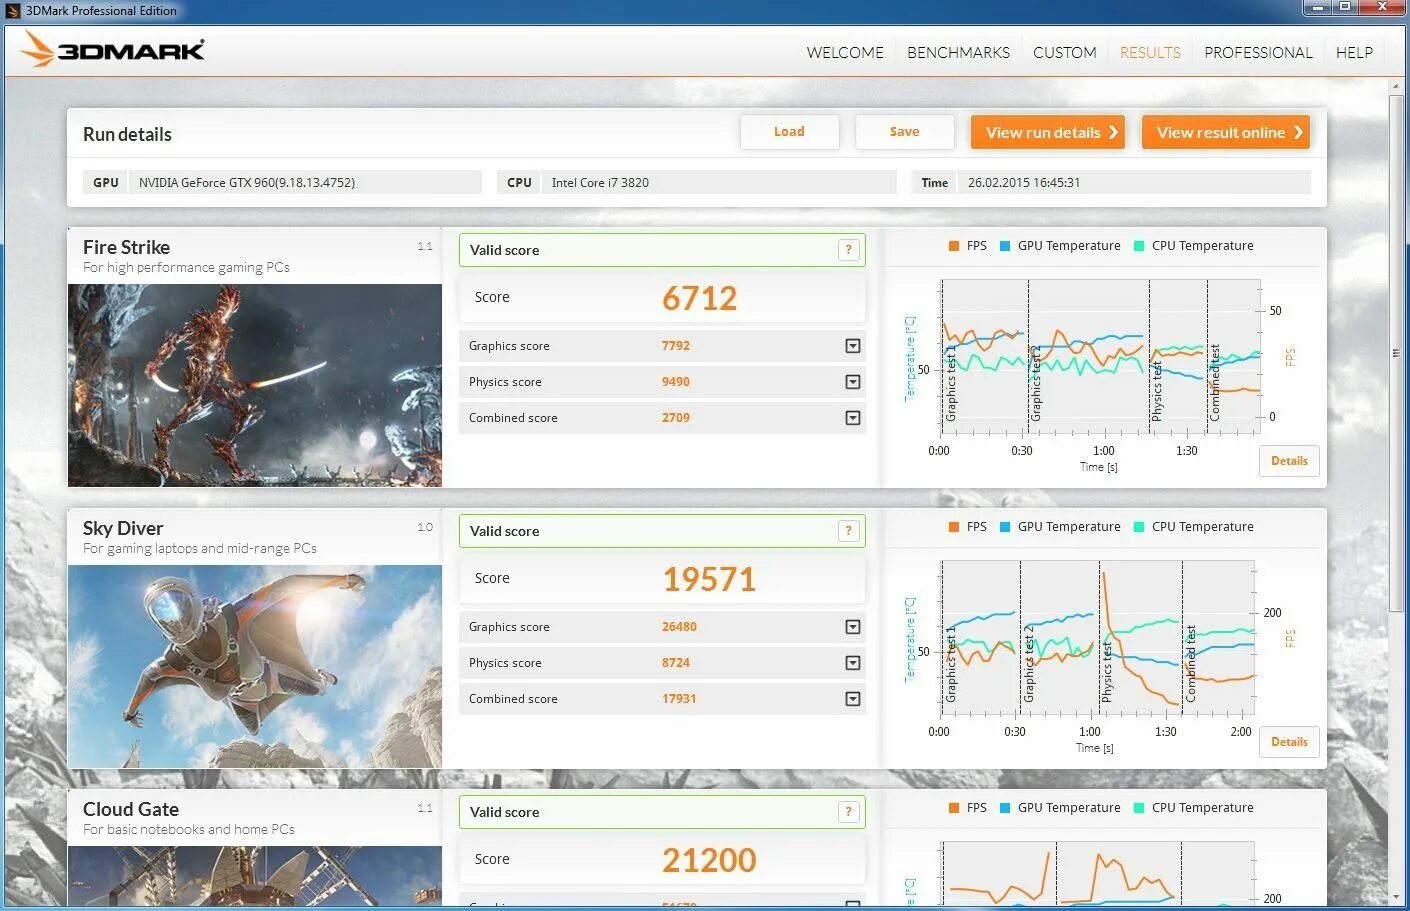1410x911 pixels.
Task: Click the Fire Strike benchmark title
Action: [x=126, y=247]
